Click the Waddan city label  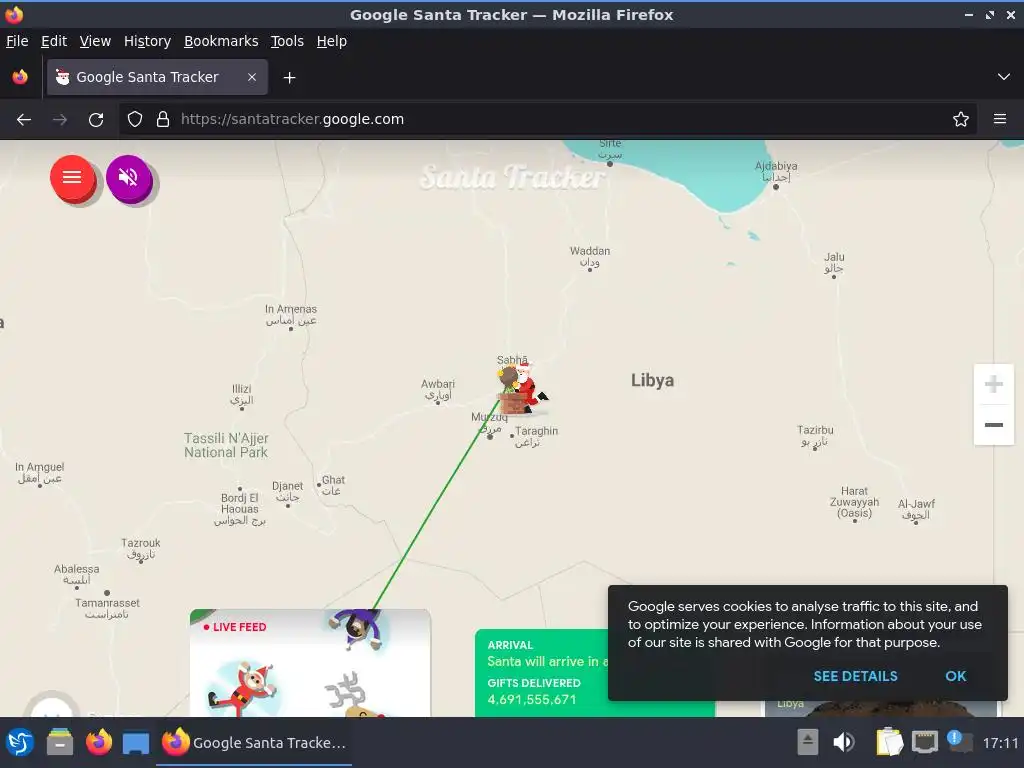click(590, 256)
